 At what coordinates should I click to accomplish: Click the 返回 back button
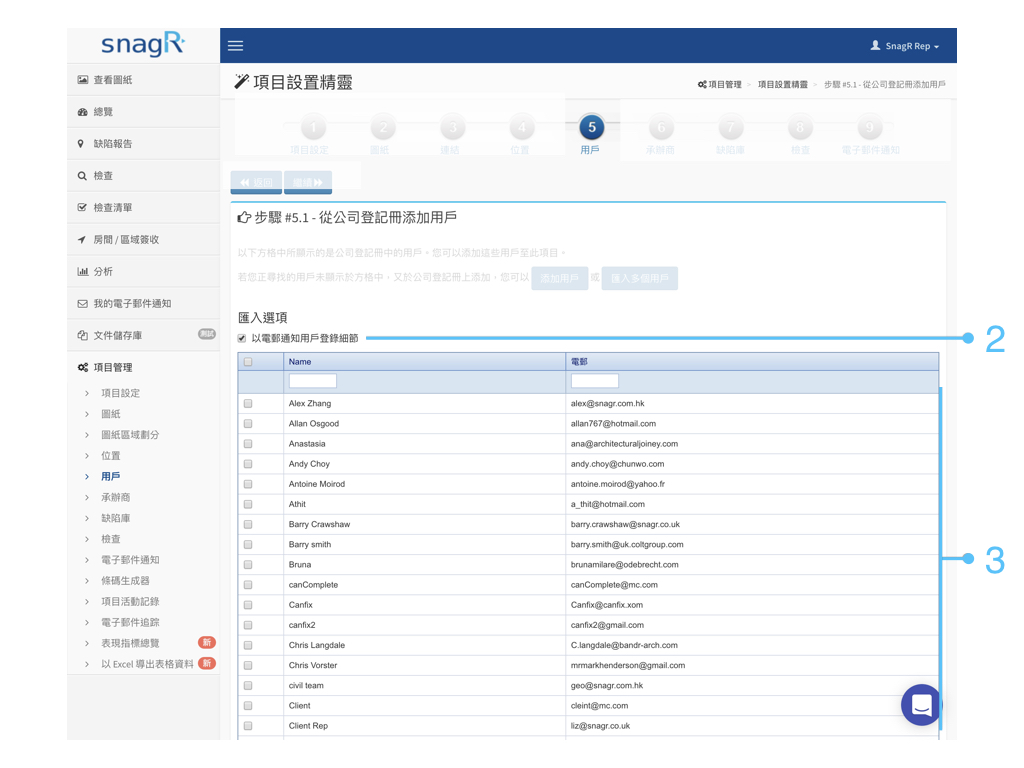click(x=256, y=182)
